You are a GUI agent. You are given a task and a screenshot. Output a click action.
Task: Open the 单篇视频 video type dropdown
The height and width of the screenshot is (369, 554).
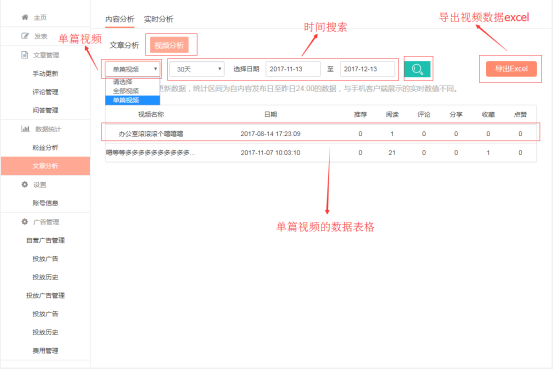(x=132, y=69)
